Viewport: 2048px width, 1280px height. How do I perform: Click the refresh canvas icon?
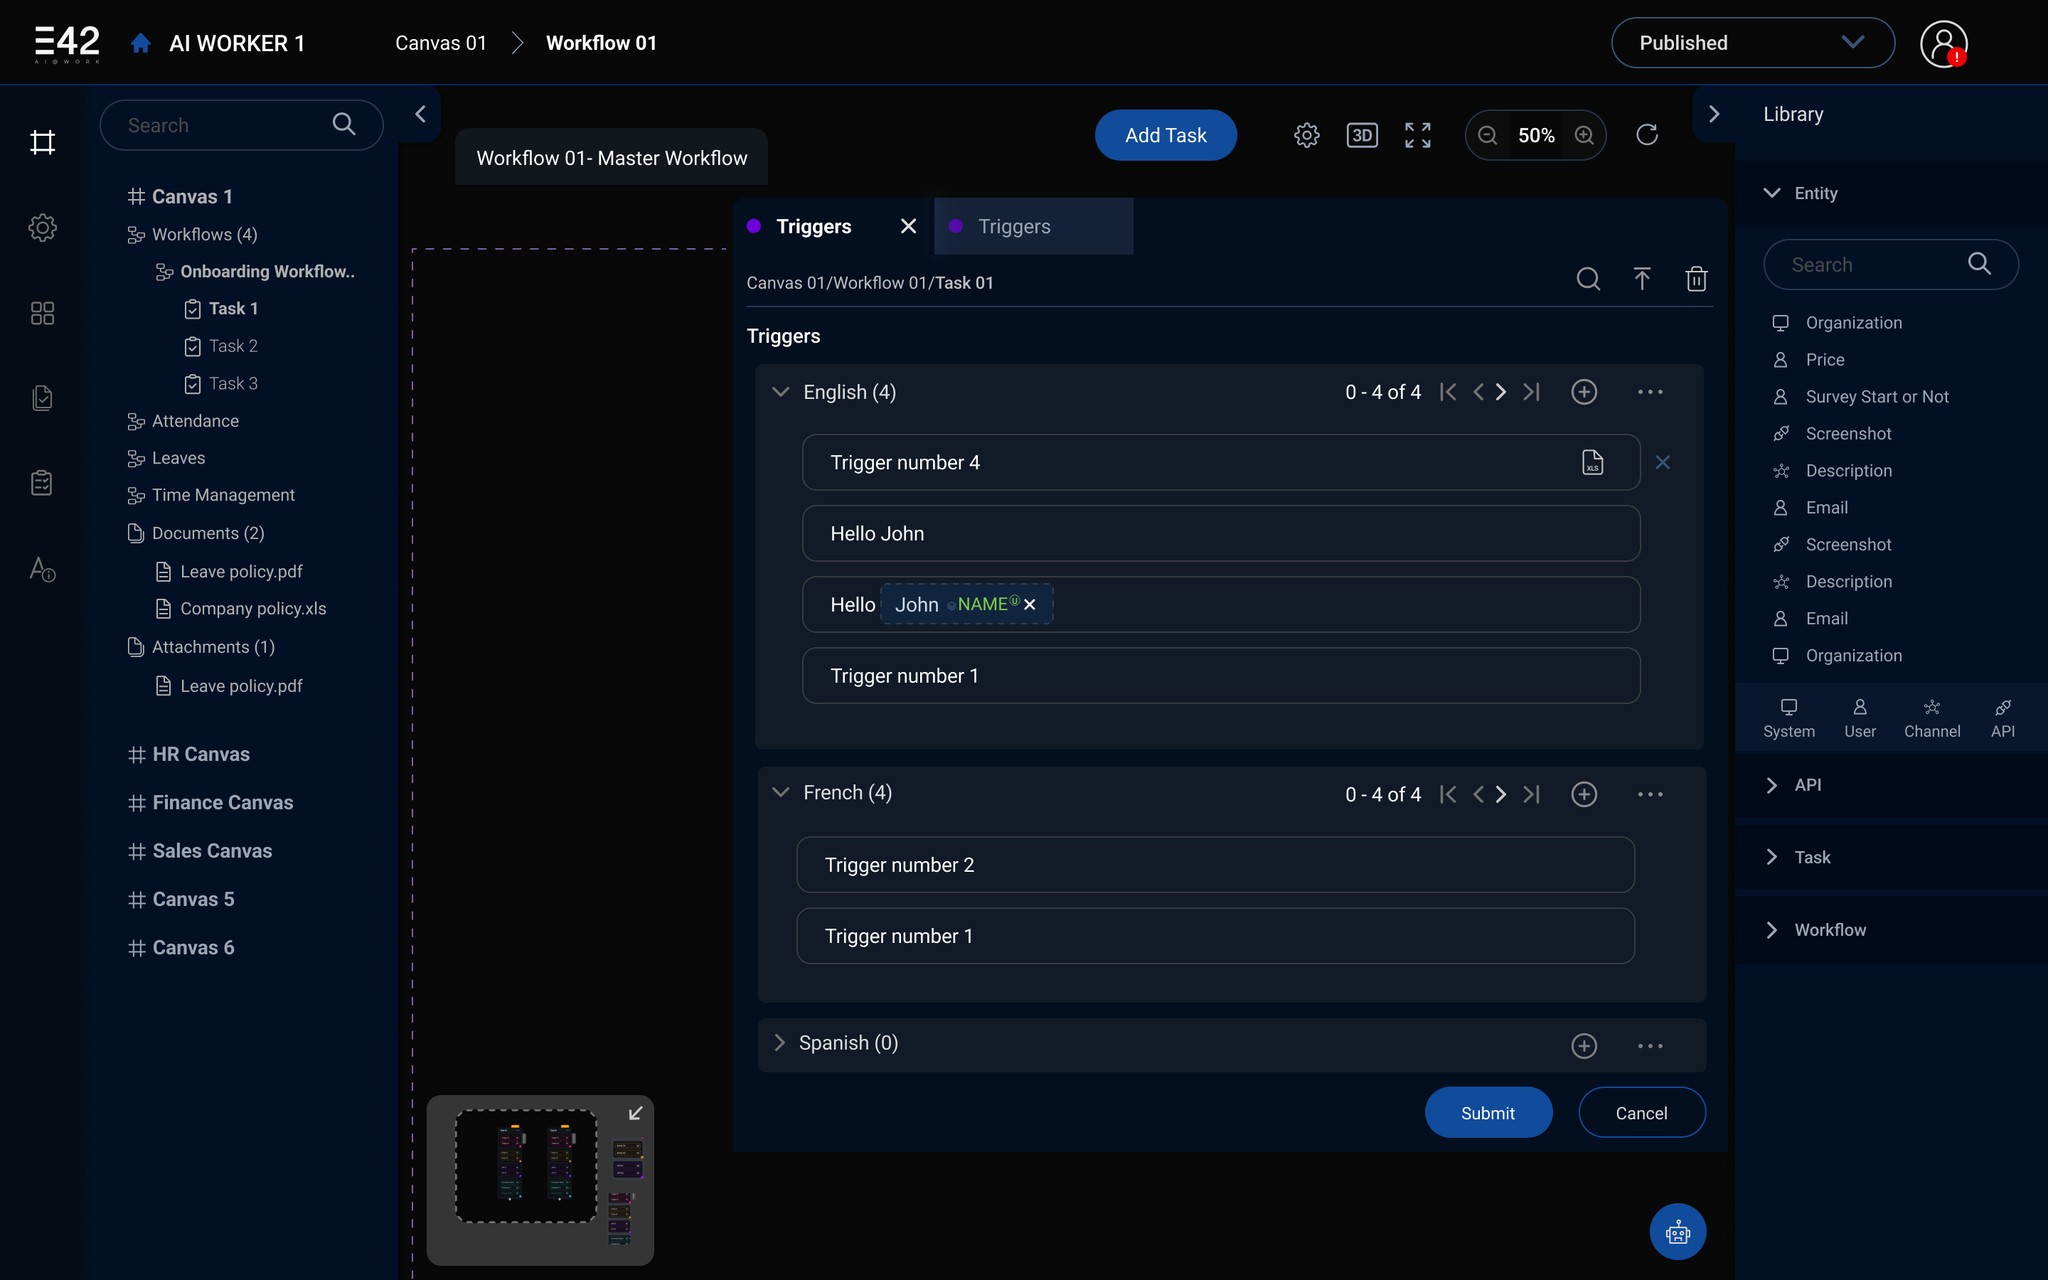(x=1647, y=135)
